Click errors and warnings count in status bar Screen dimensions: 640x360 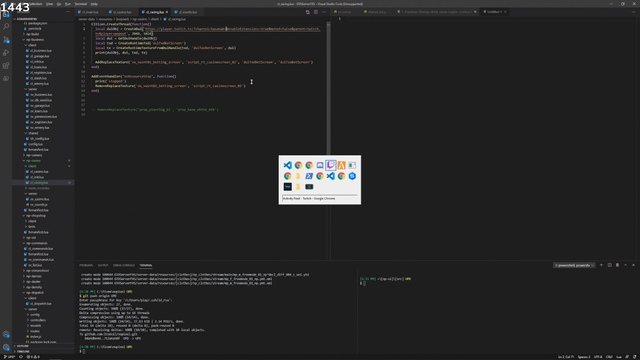pos(33,357)
